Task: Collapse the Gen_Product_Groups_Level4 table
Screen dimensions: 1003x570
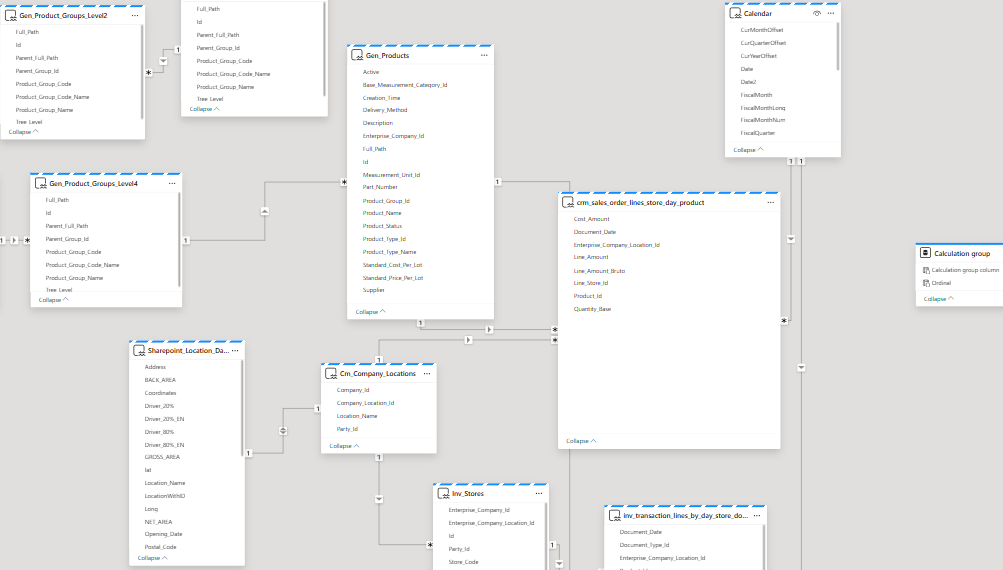Action: [54, 300]
